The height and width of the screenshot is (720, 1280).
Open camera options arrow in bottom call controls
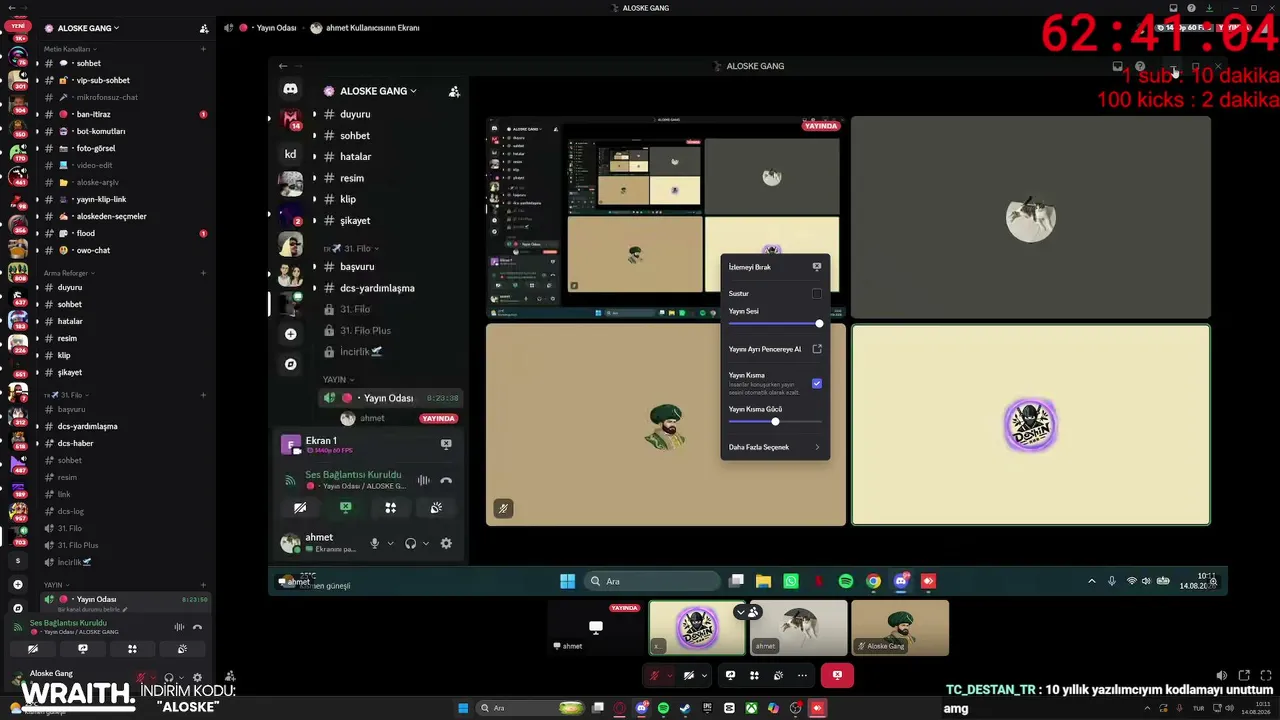(704, 675)
